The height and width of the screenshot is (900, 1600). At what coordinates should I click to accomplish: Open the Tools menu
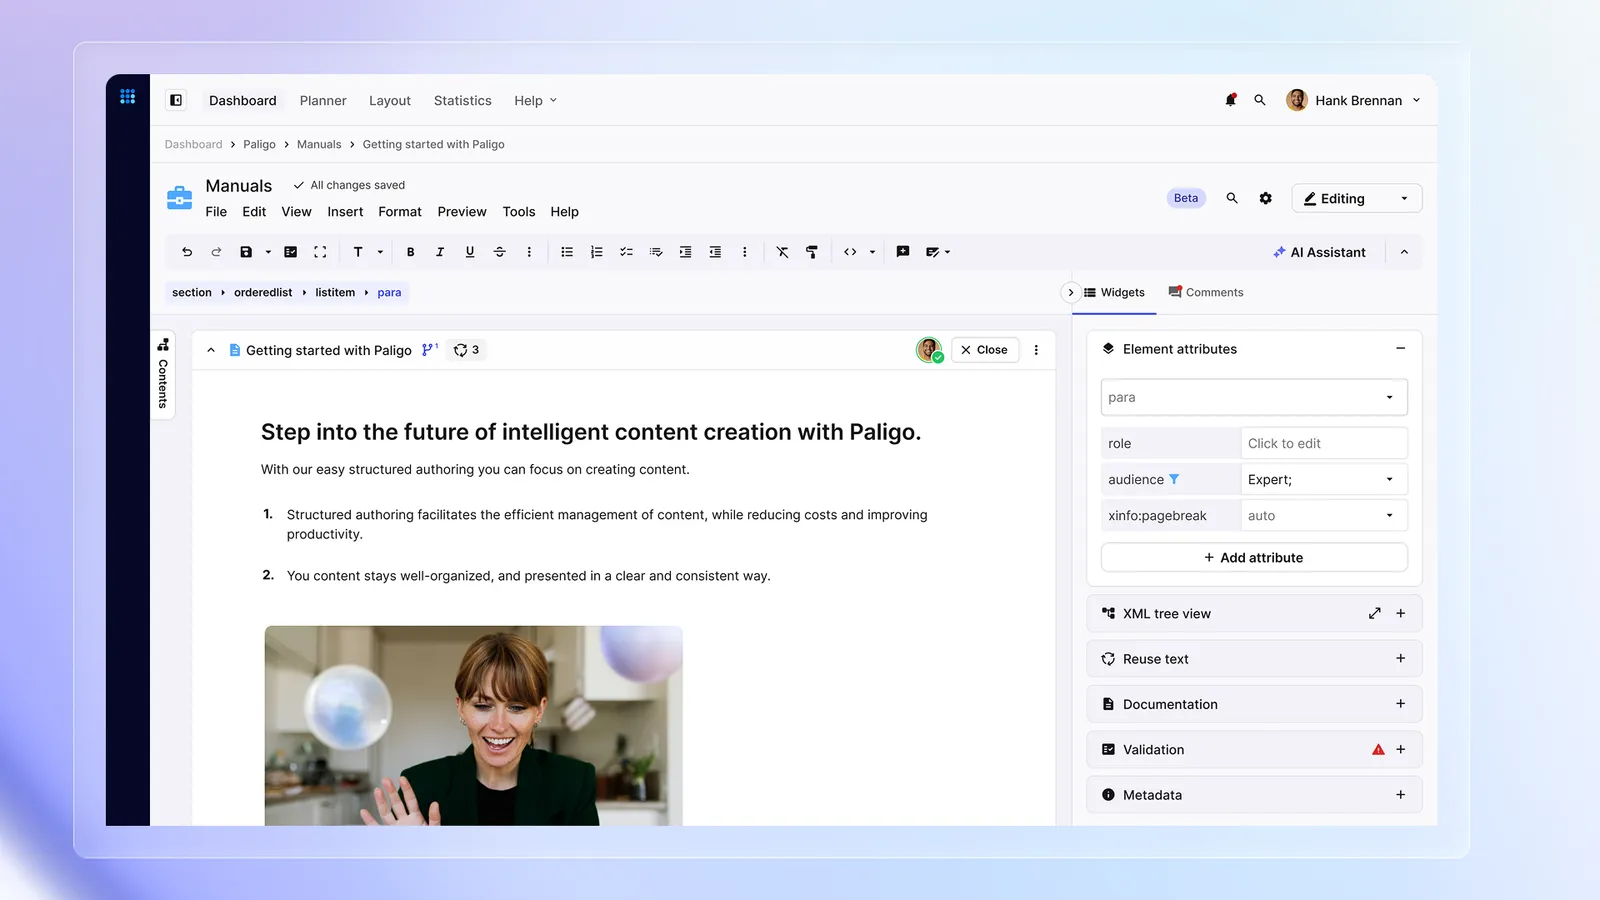[x=519, y=212]
